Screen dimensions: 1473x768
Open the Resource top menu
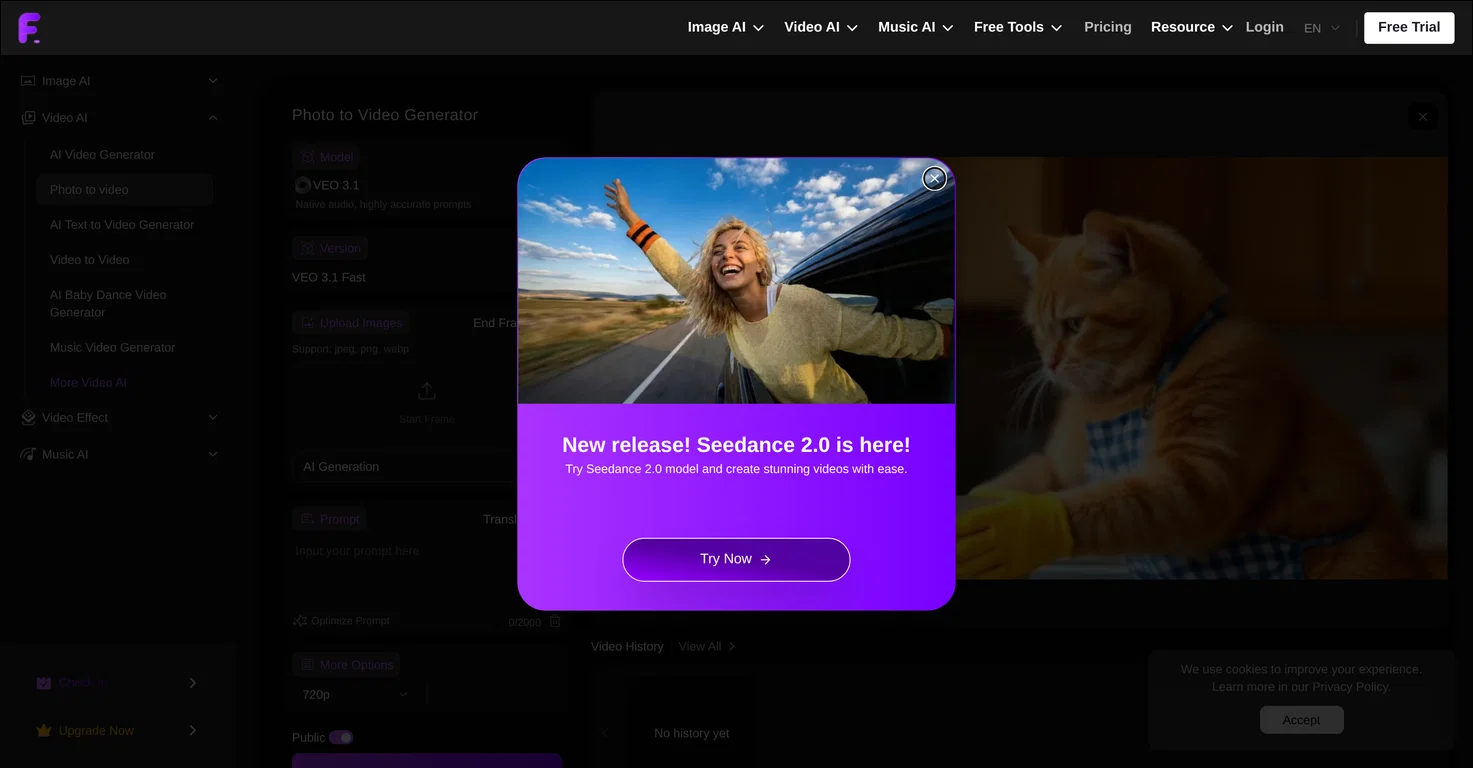pos(1192,27)
